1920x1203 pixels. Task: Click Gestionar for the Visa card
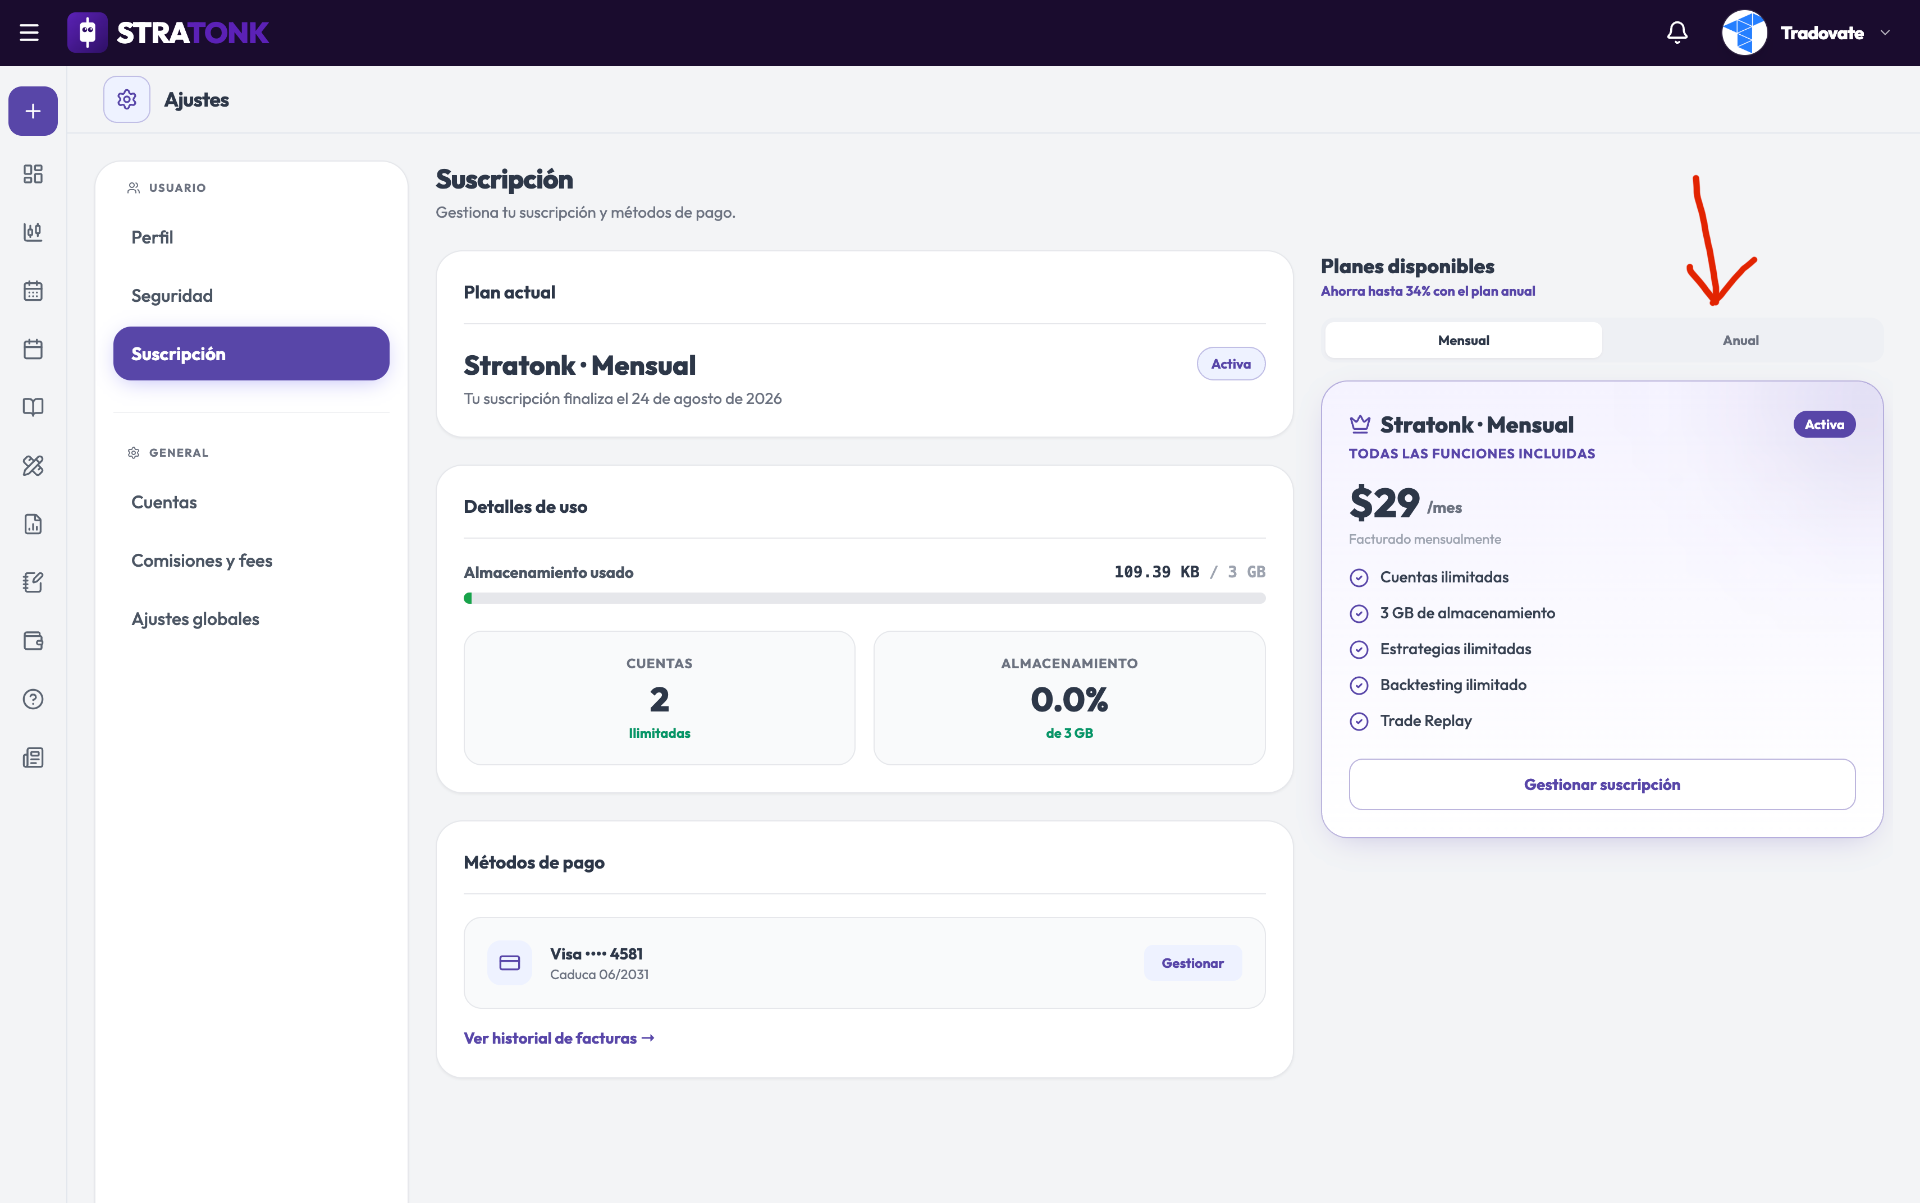point(1193,963)
